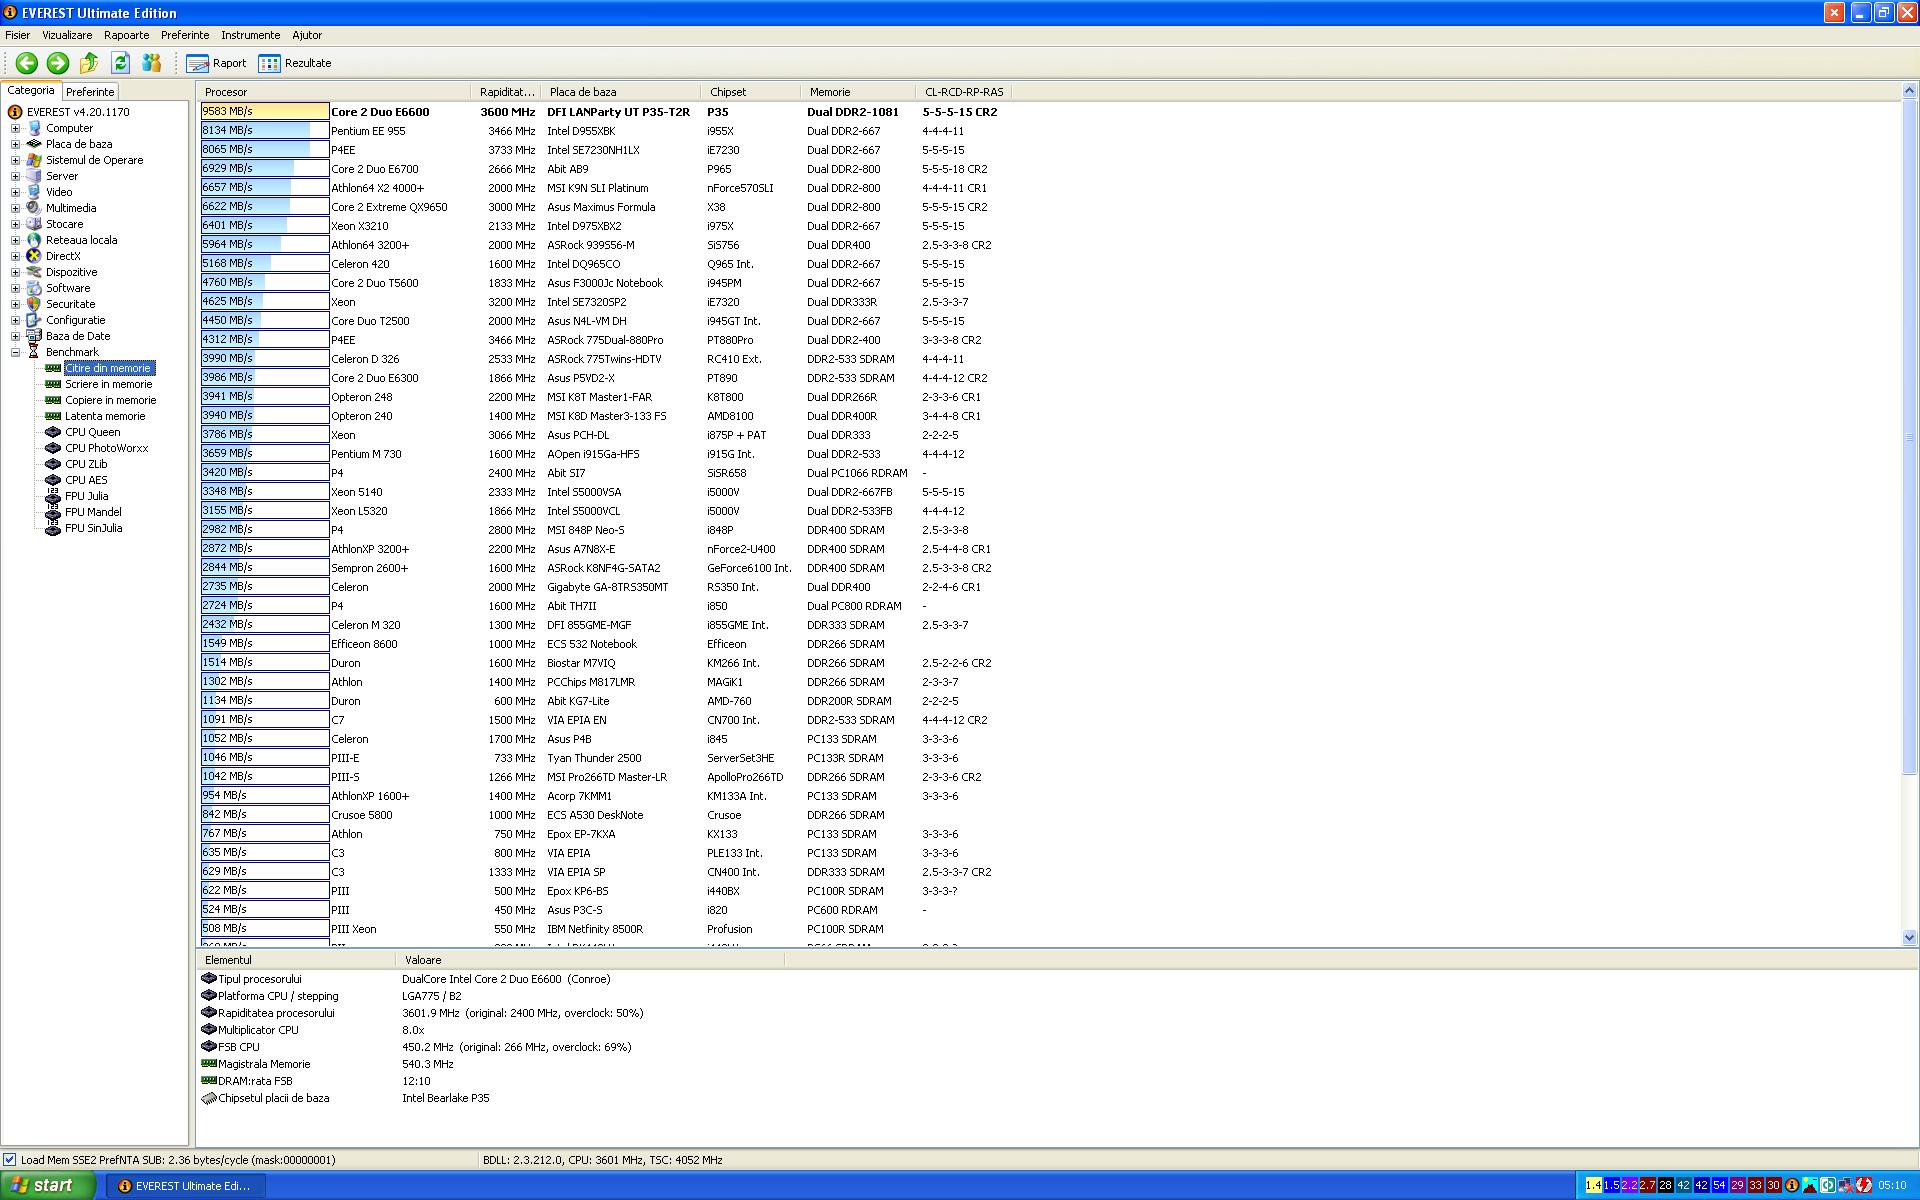Expand the Multimedia tree node
Viewport: 1920px width, 1200px height.
click(15, 208)
